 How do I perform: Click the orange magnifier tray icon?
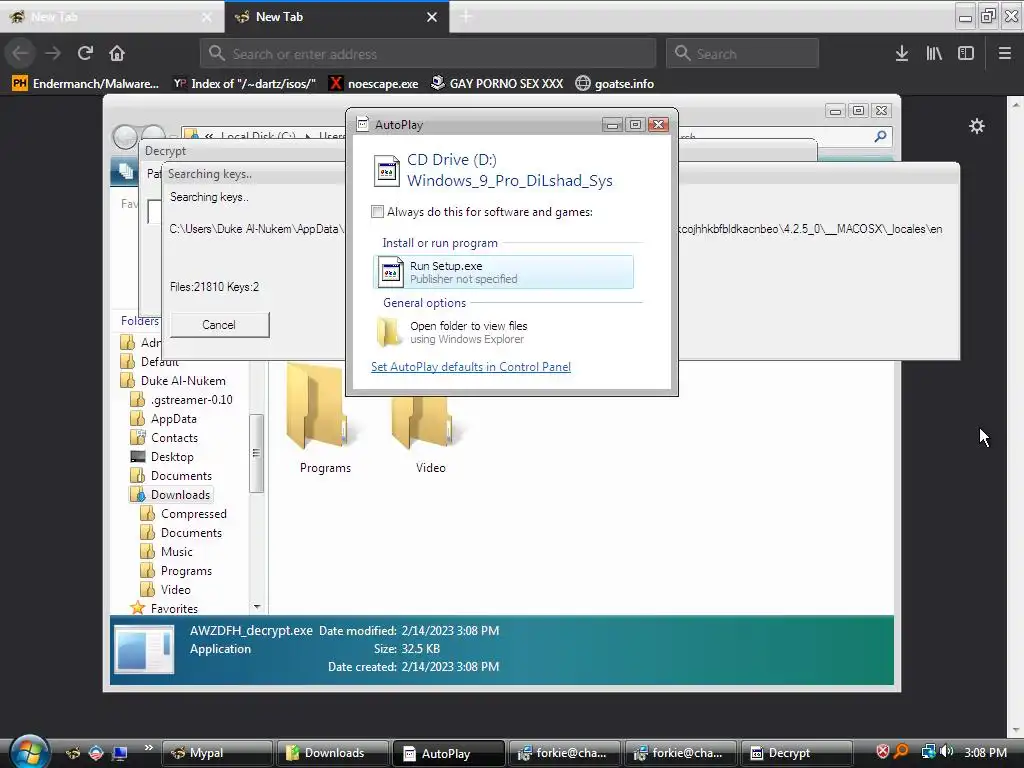[x=902, y=752]
